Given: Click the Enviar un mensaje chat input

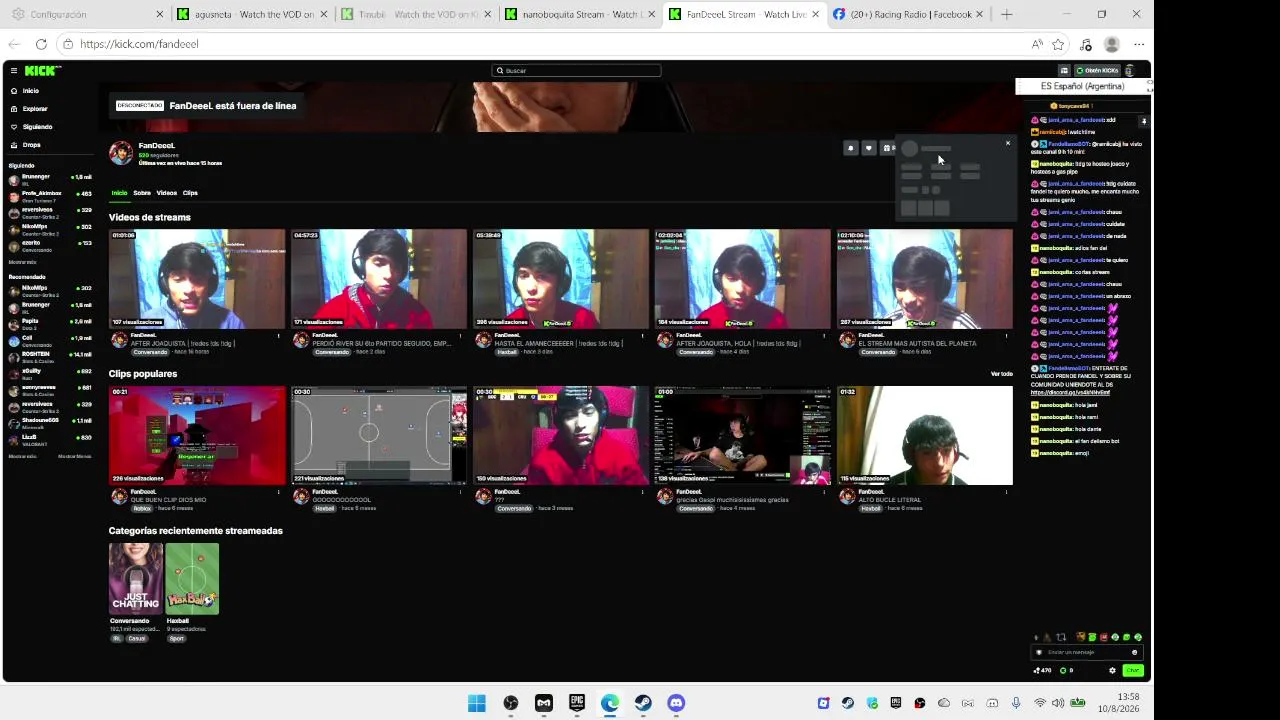Looking at the screenshot, I should click(1085, 652).
